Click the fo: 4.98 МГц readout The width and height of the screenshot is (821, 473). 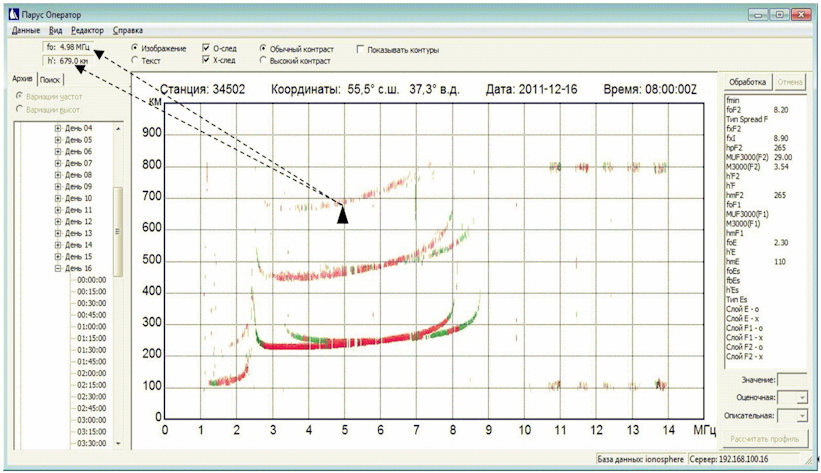[x=68, y=47]
